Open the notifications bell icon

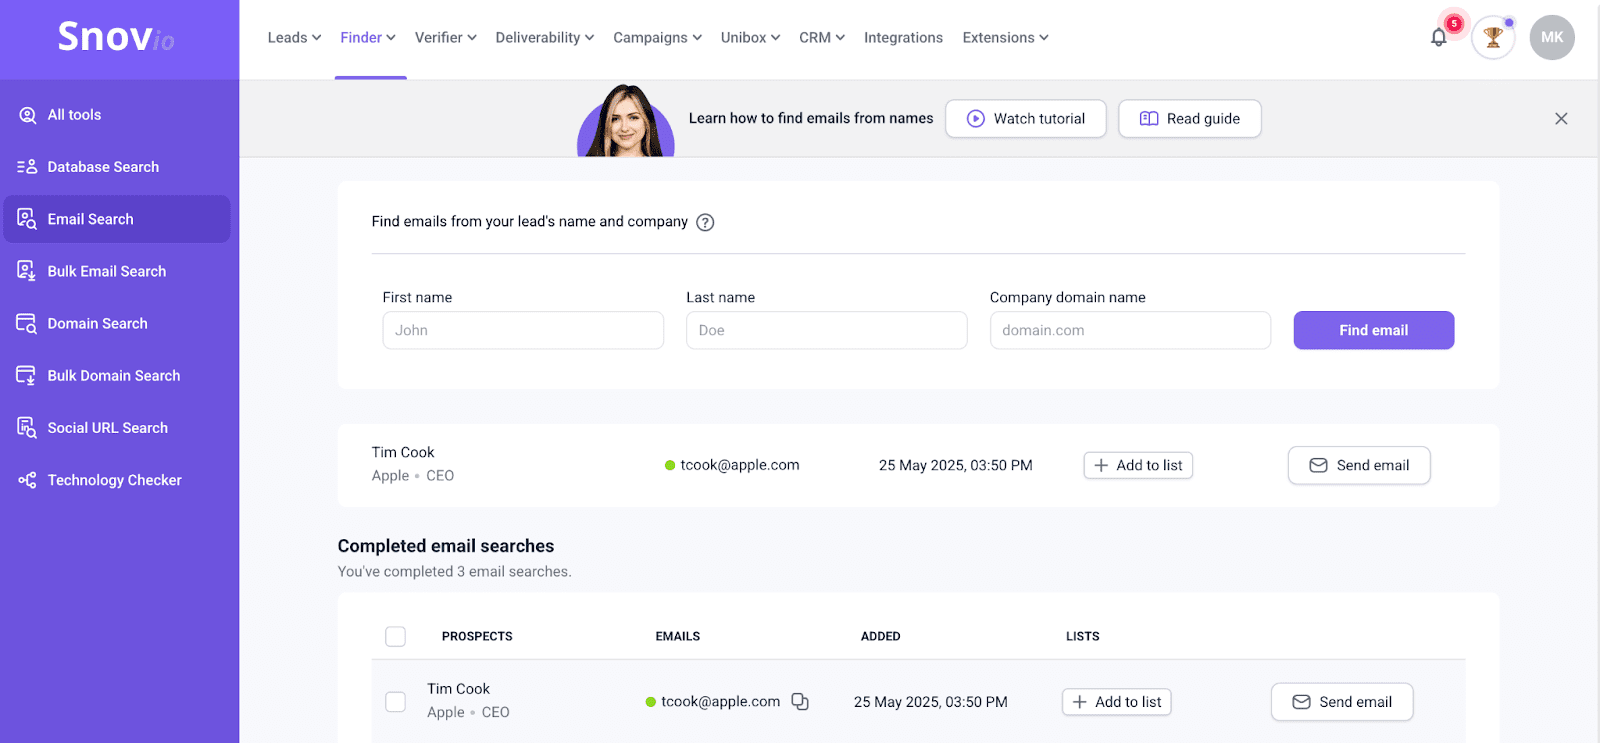point(1438,38)
